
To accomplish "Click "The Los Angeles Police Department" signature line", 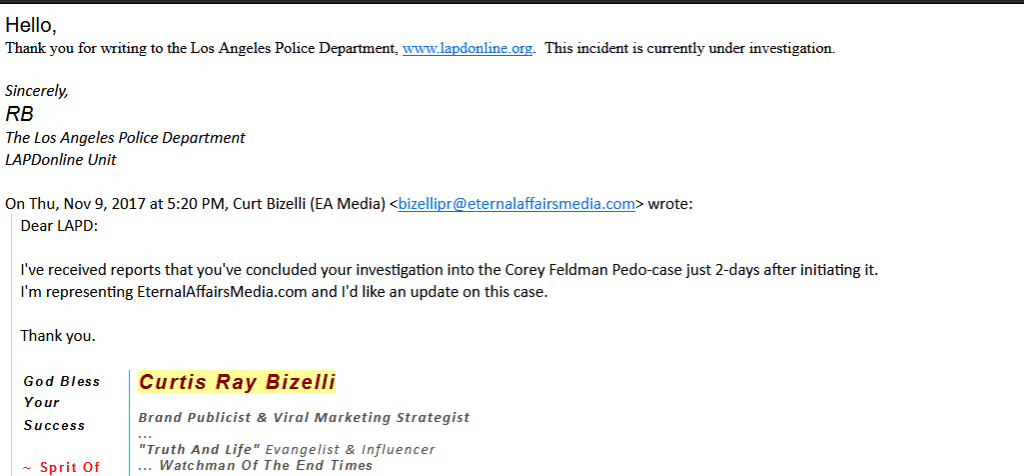I will [125, 137].
